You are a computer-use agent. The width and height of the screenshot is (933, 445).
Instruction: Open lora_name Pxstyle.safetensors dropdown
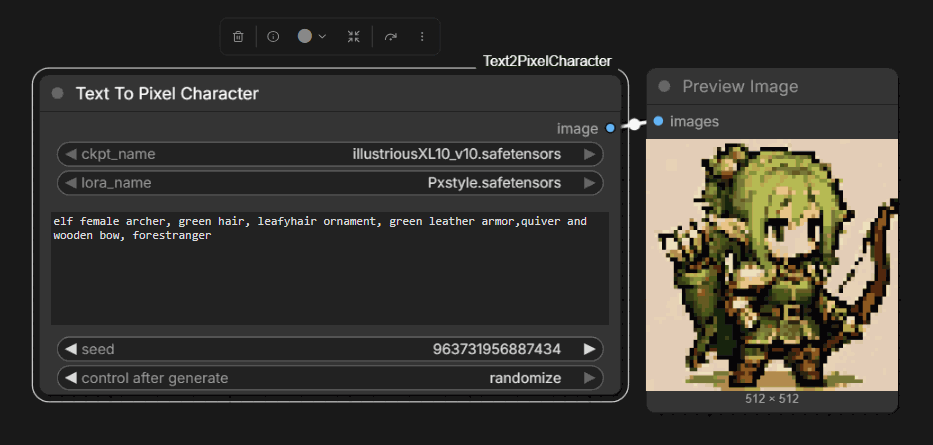pos(330,183)
